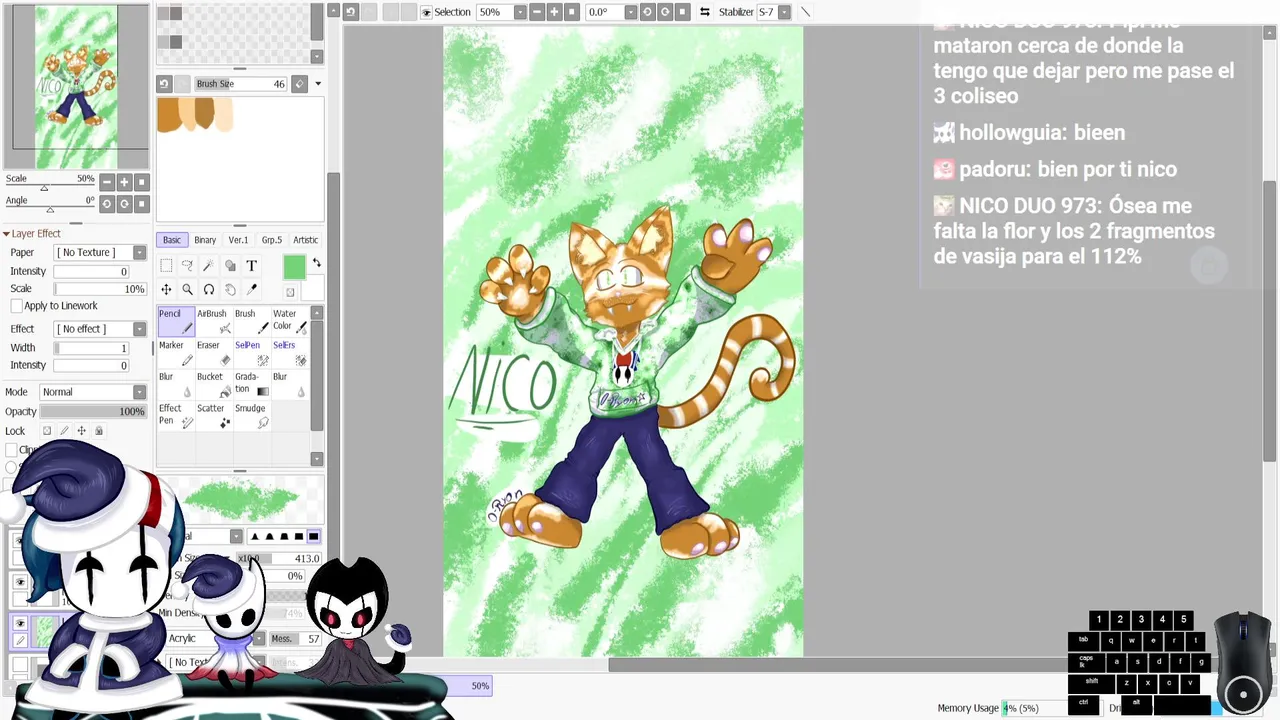Choose the Gradation tool
The height and width of the screenshot is (720, 1280).
[251, 385]
